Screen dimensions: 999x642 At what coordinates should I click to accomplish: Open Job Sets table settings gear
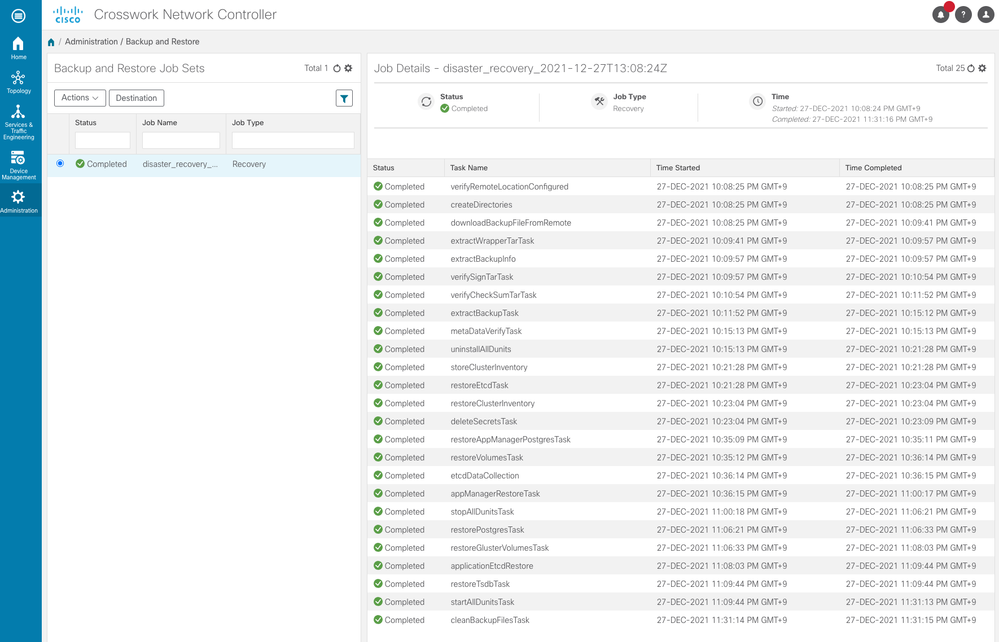(x=349, y=68)
